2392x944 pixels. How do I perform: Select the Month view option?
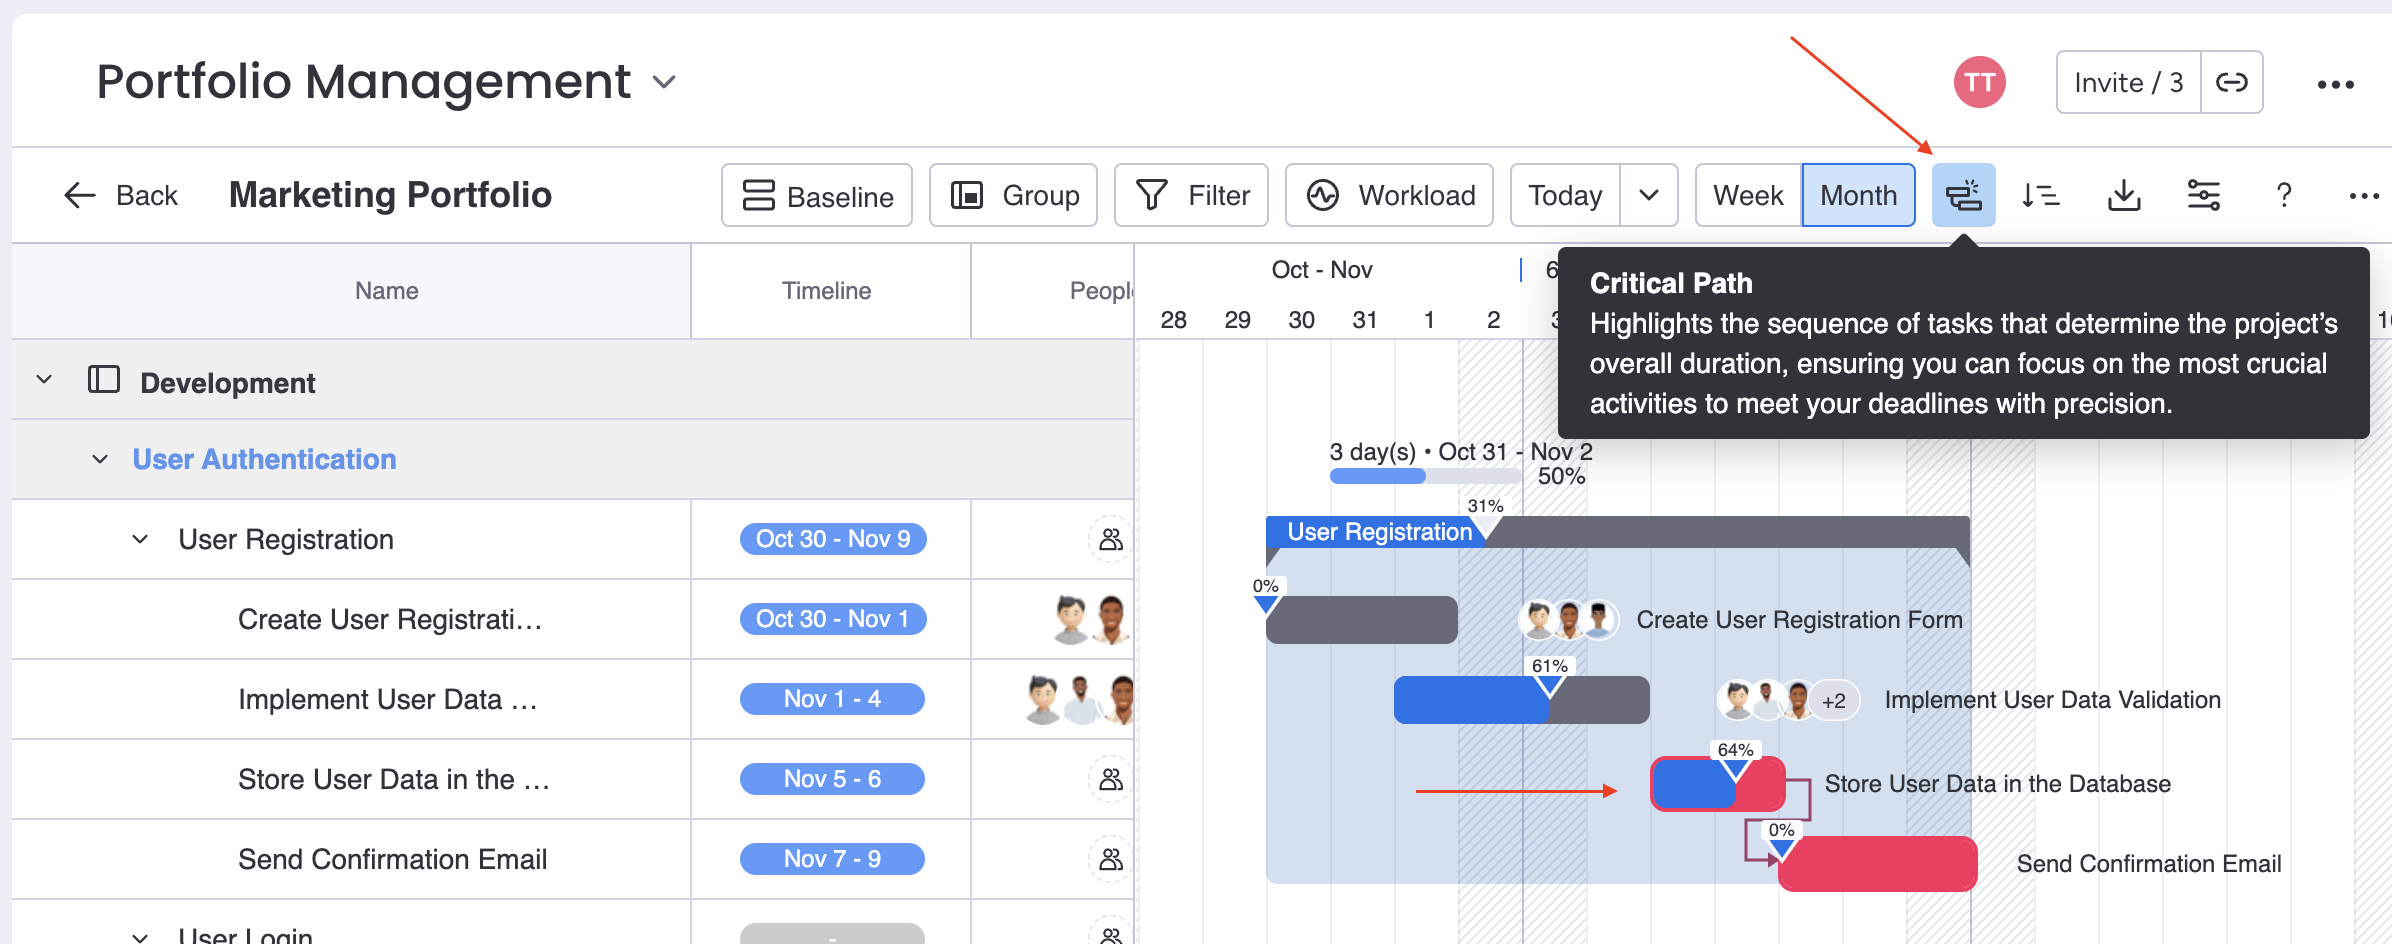1858,195
